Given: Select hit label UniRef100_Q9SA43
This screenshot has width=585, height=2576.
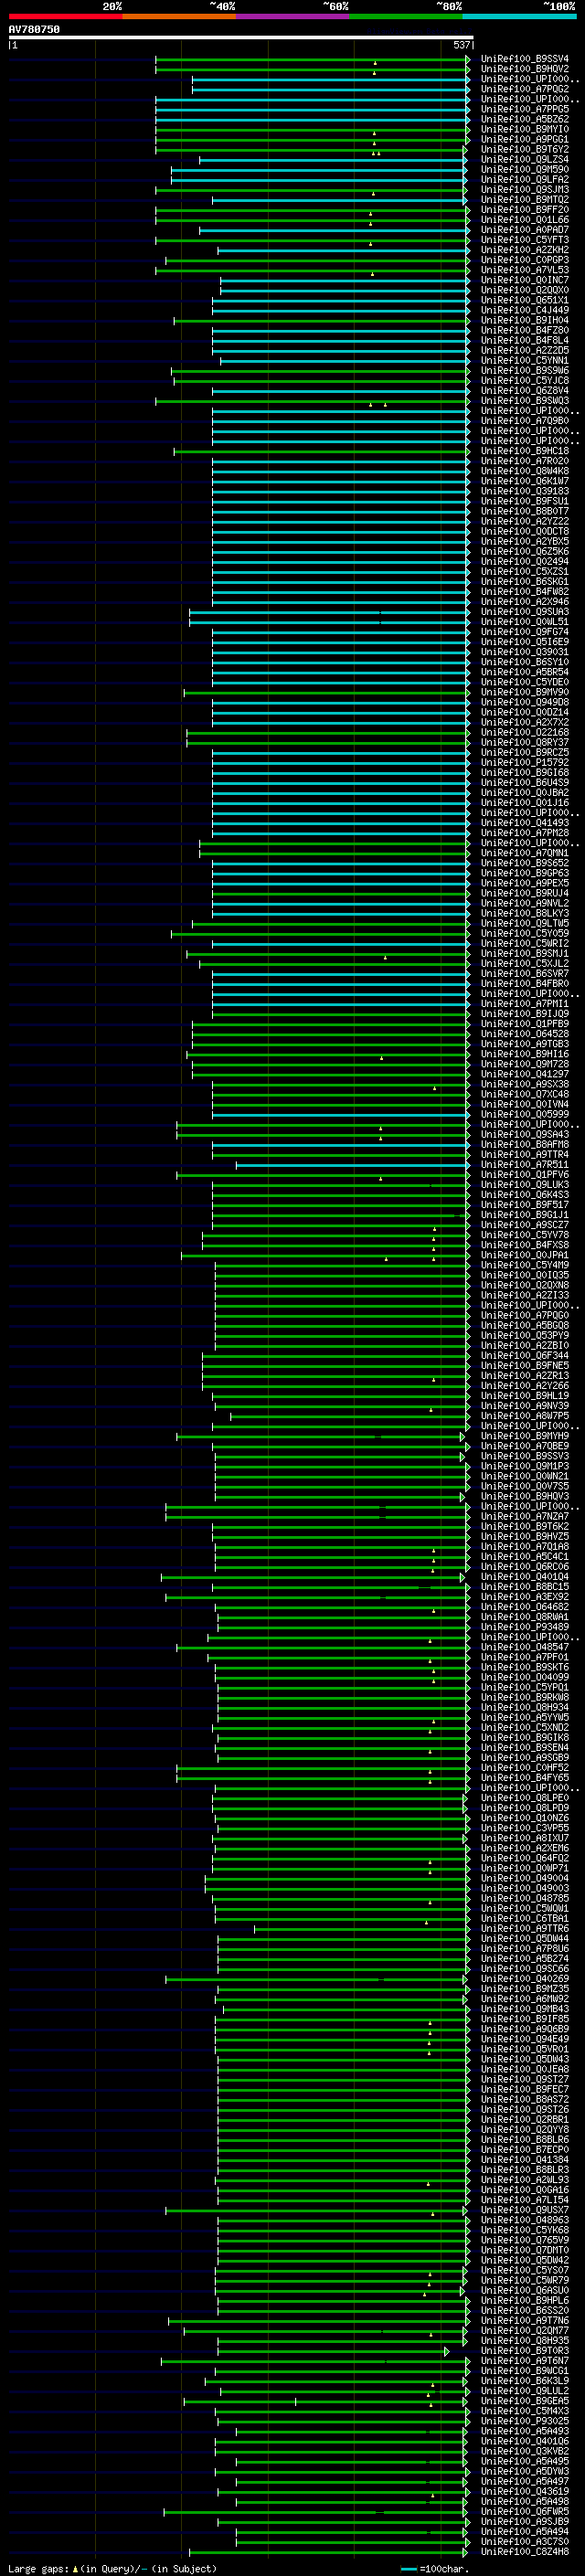Looking at the screenshot, I should tap(525, 1134).
